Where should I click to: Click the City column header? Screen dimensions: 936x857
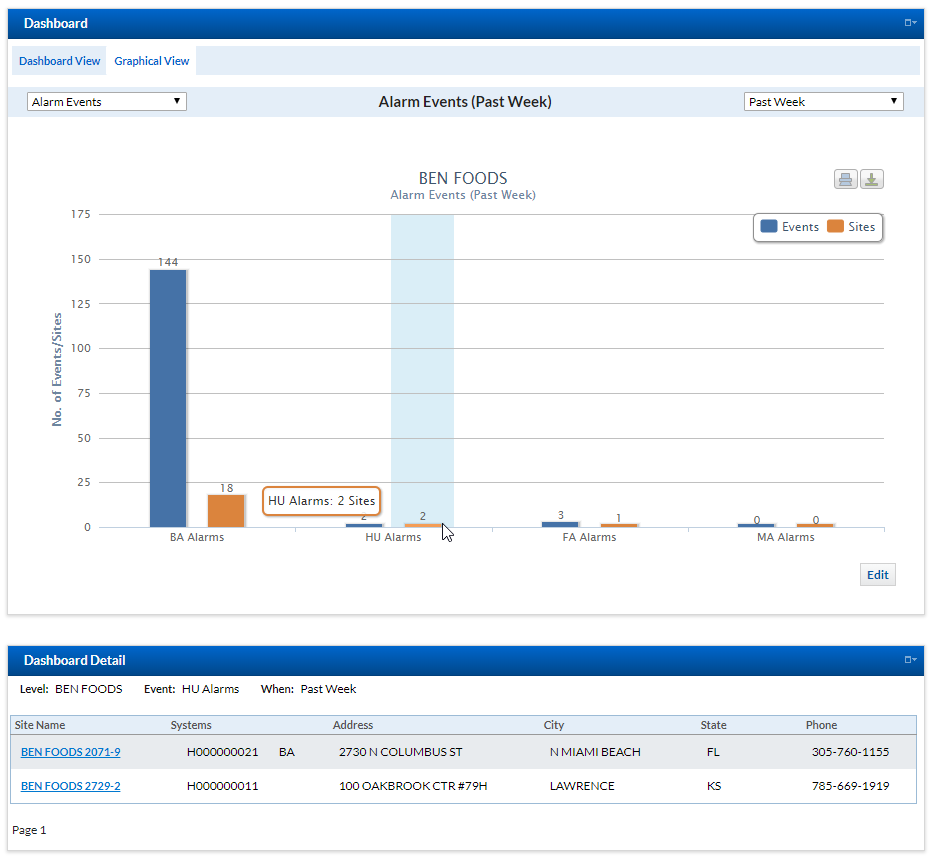(x=554, y=725)
